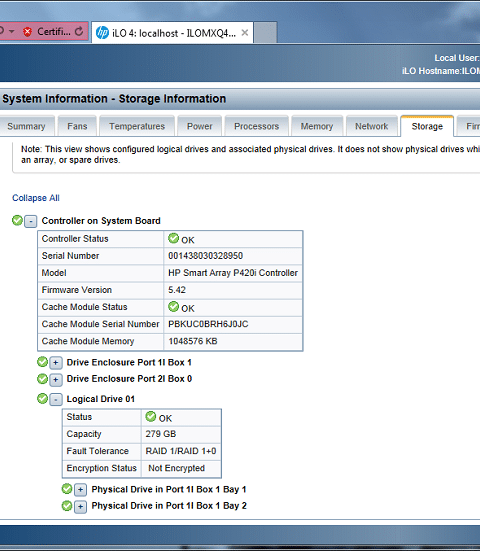The height and width of the screenshot is (551, 480).
Task: Switch to the Fans tab
Action: [x=77, y=126]
